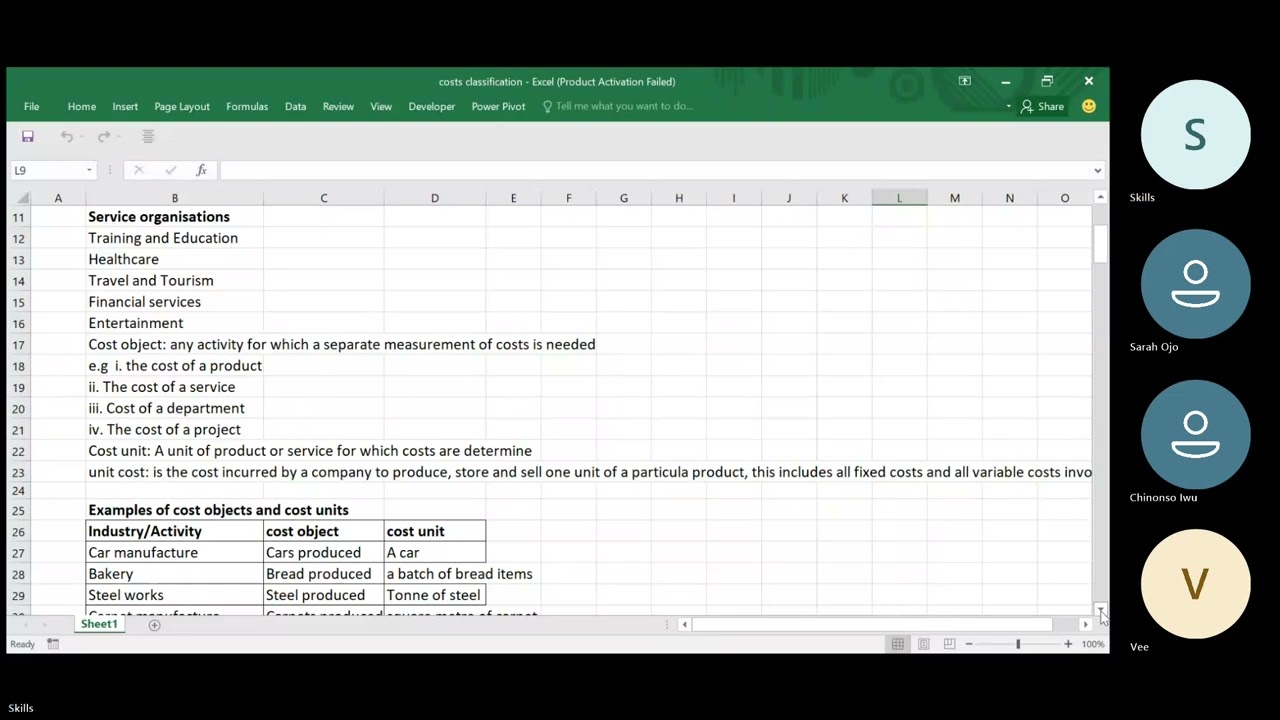Click horizontal scrollbar left arrow
The height and width of the screenshot is (720, 1280).
[x=684, y=625]
